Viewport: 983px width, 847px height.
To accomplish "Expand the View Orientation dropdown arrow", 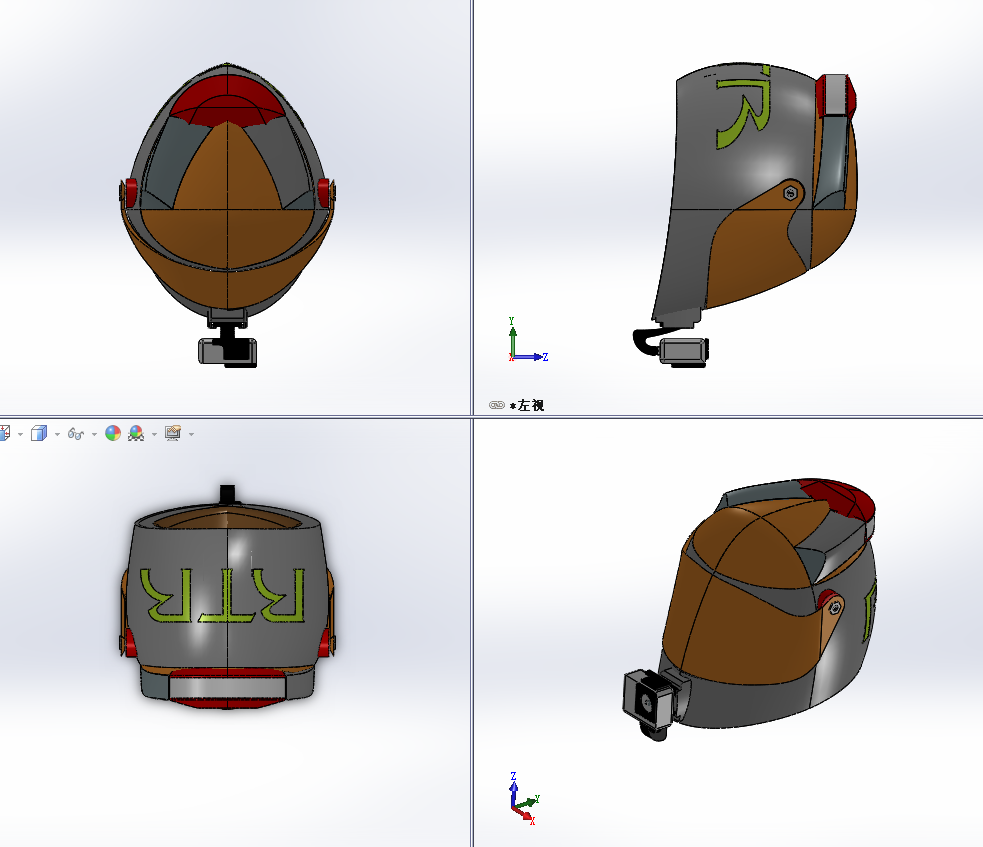I will 20,434.
